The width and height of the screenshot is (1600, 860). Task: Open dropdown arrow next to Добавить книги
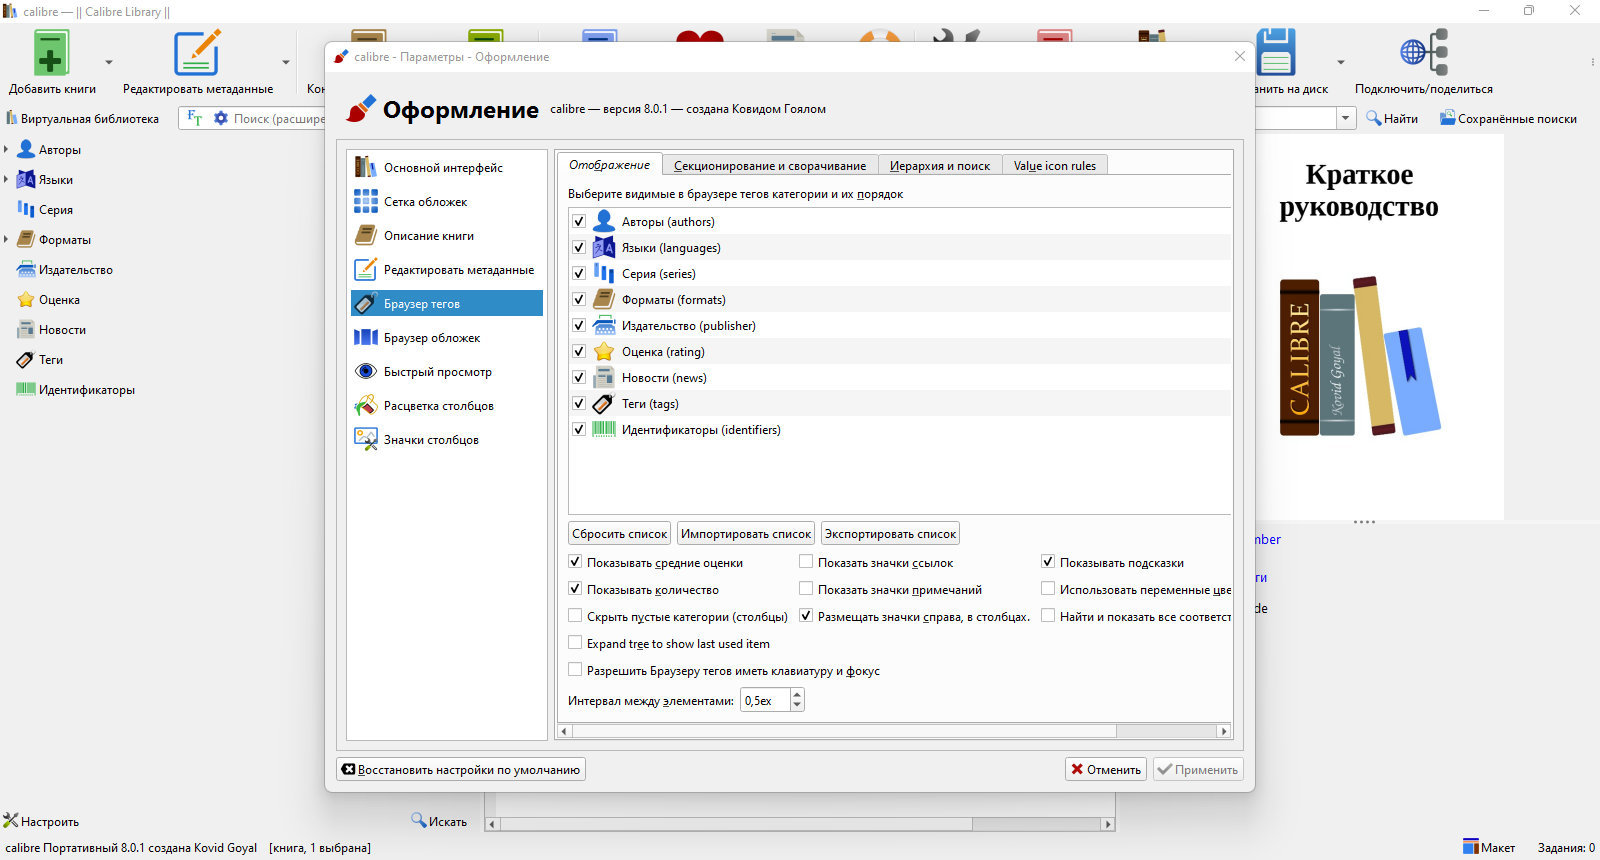tap(109, 62)
